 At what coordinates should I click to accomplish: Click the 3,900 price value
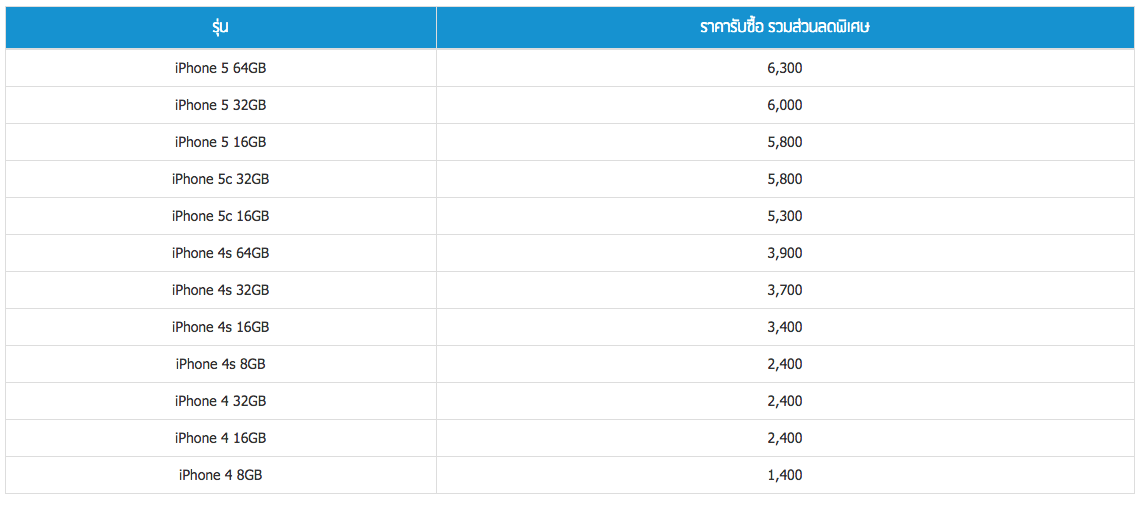coord(785,253)
